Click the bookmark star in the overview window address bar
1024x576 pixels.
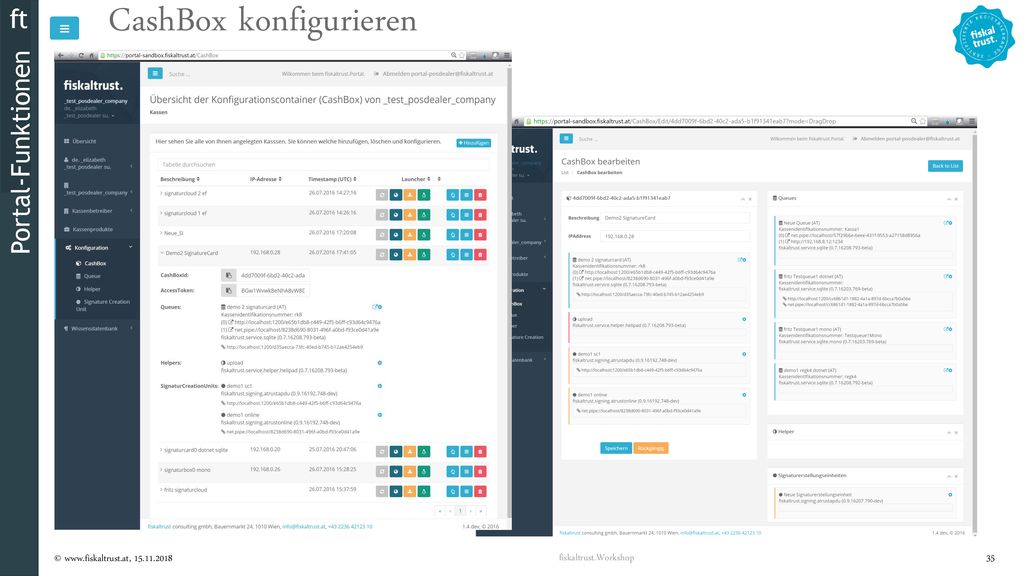(x=462, y=56)
